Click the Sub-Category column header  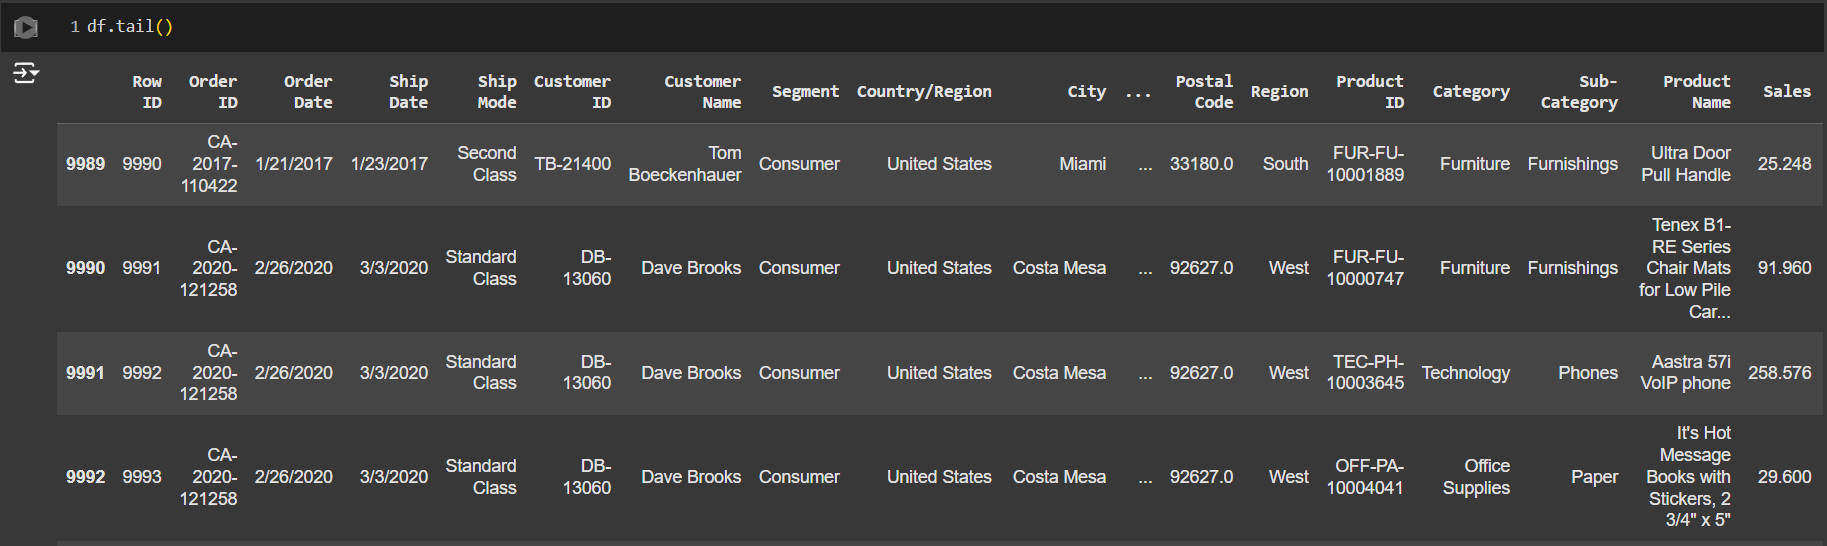[1579, 92]
